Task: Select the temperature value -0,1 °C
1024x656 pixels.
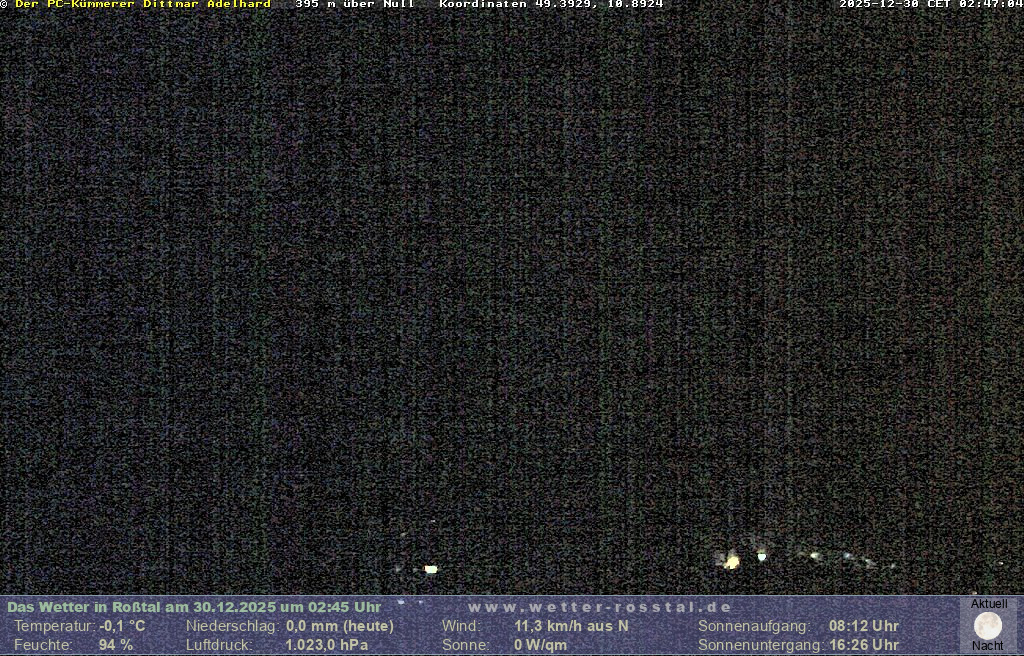Action: point(122,626)
